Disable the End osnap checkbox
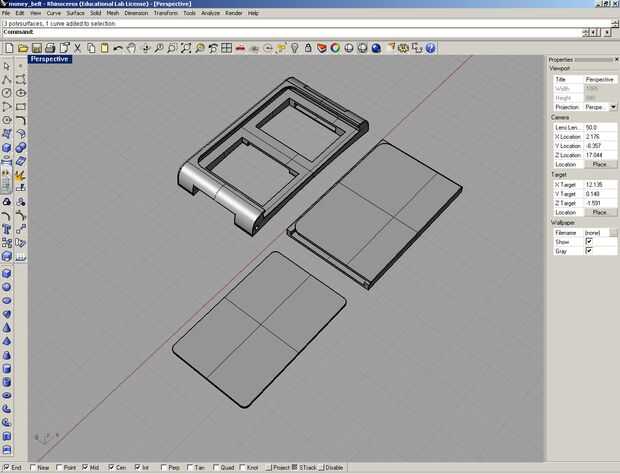The height and width of the screenshot is (474, 620). [6, 467]
